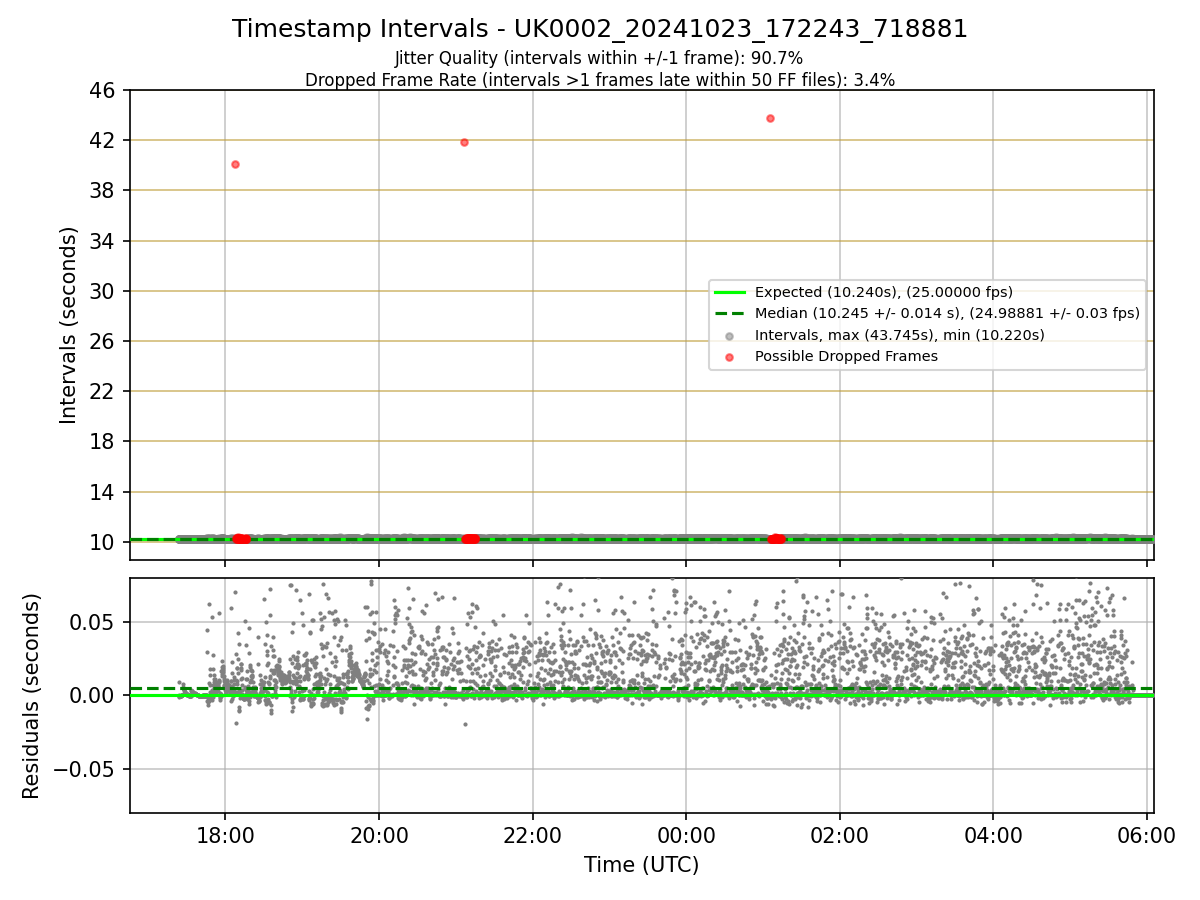This screenshot has height=900, width=1200.
Task: Click the Intervals (seconds) axis label
Action: pyautogui.click(x=68, y=325)
